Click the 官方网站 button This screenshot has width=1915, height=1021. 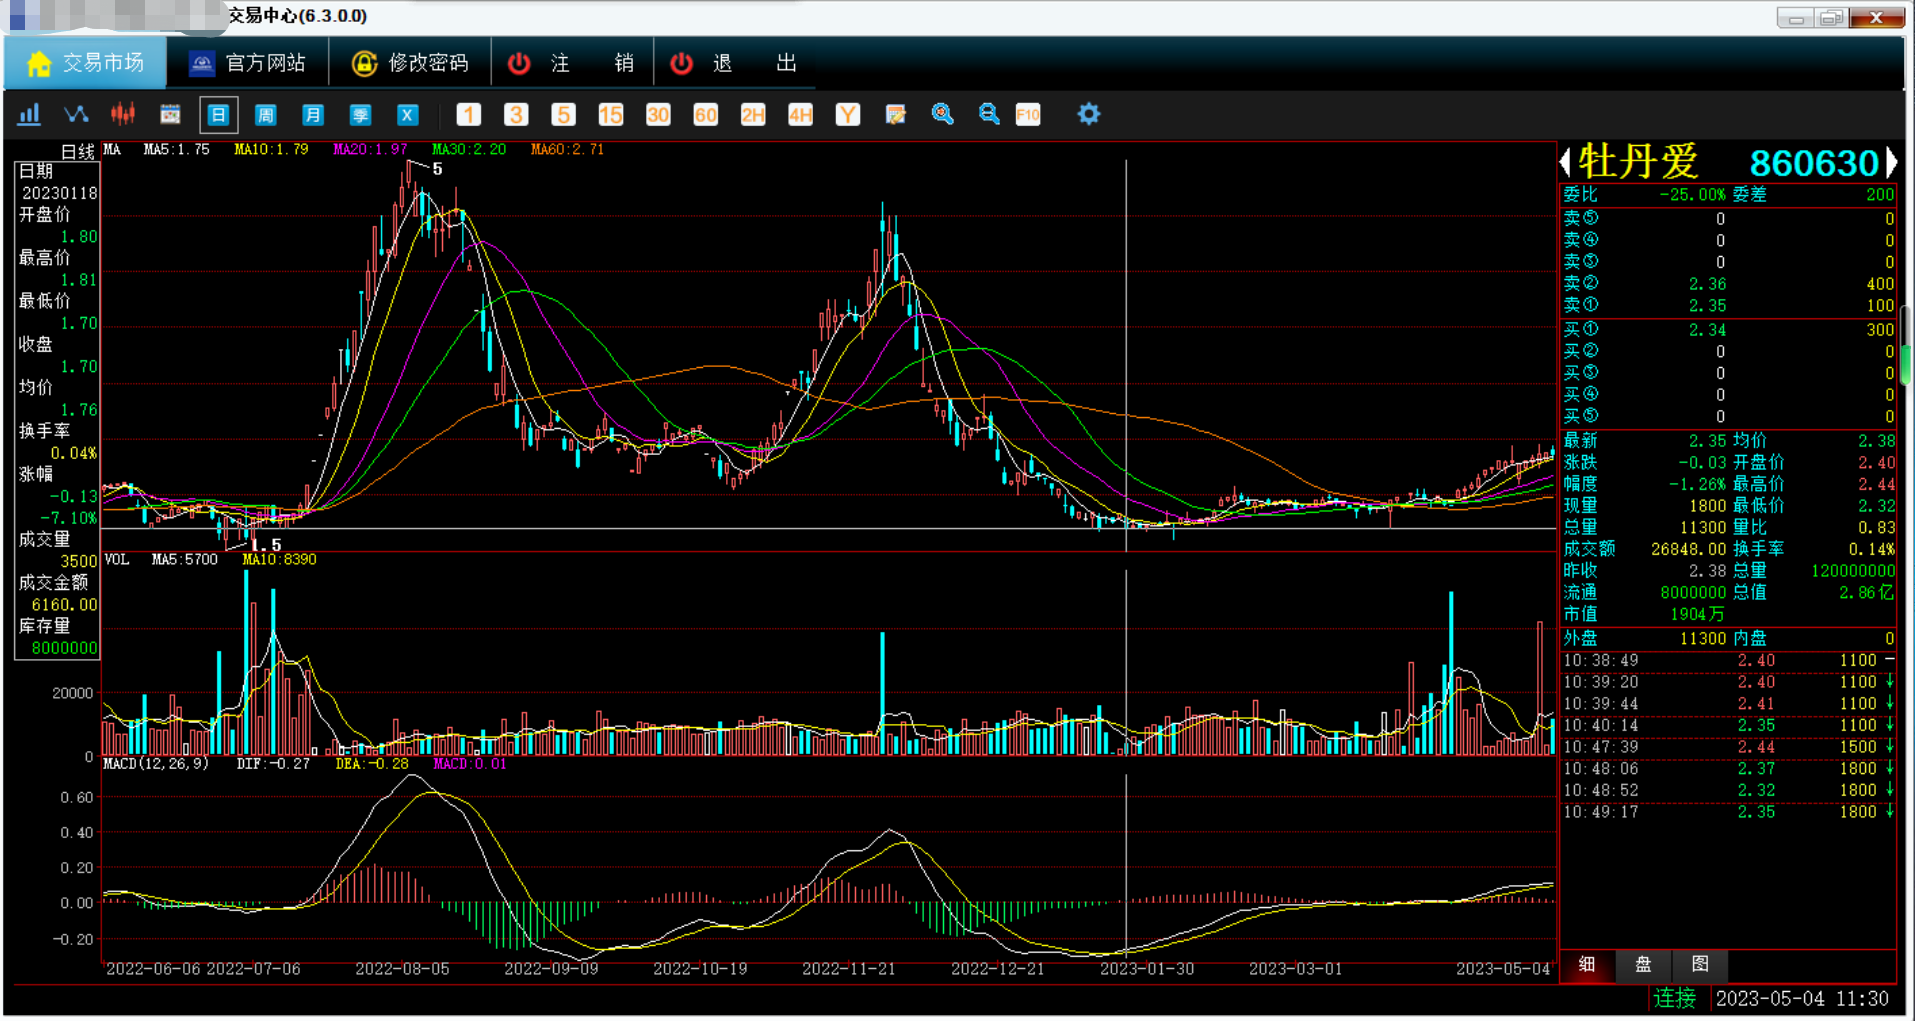click(247, 63)
